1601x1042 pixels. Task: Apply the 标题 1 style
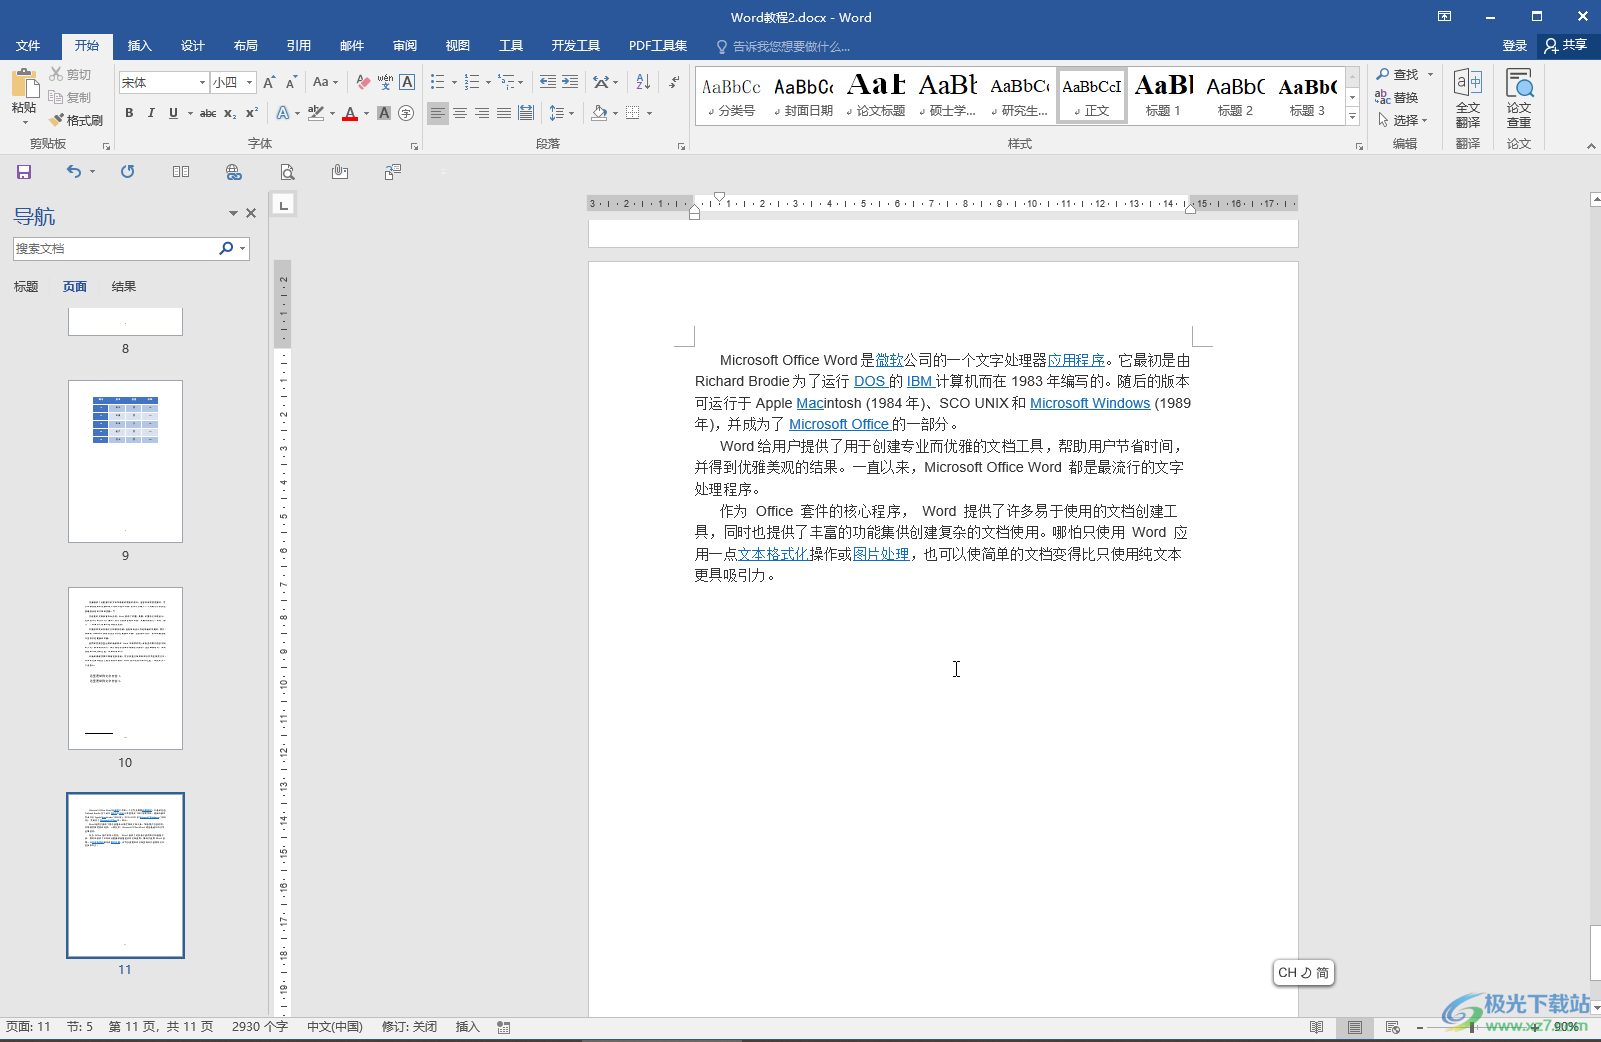[x=1163, y=96]
